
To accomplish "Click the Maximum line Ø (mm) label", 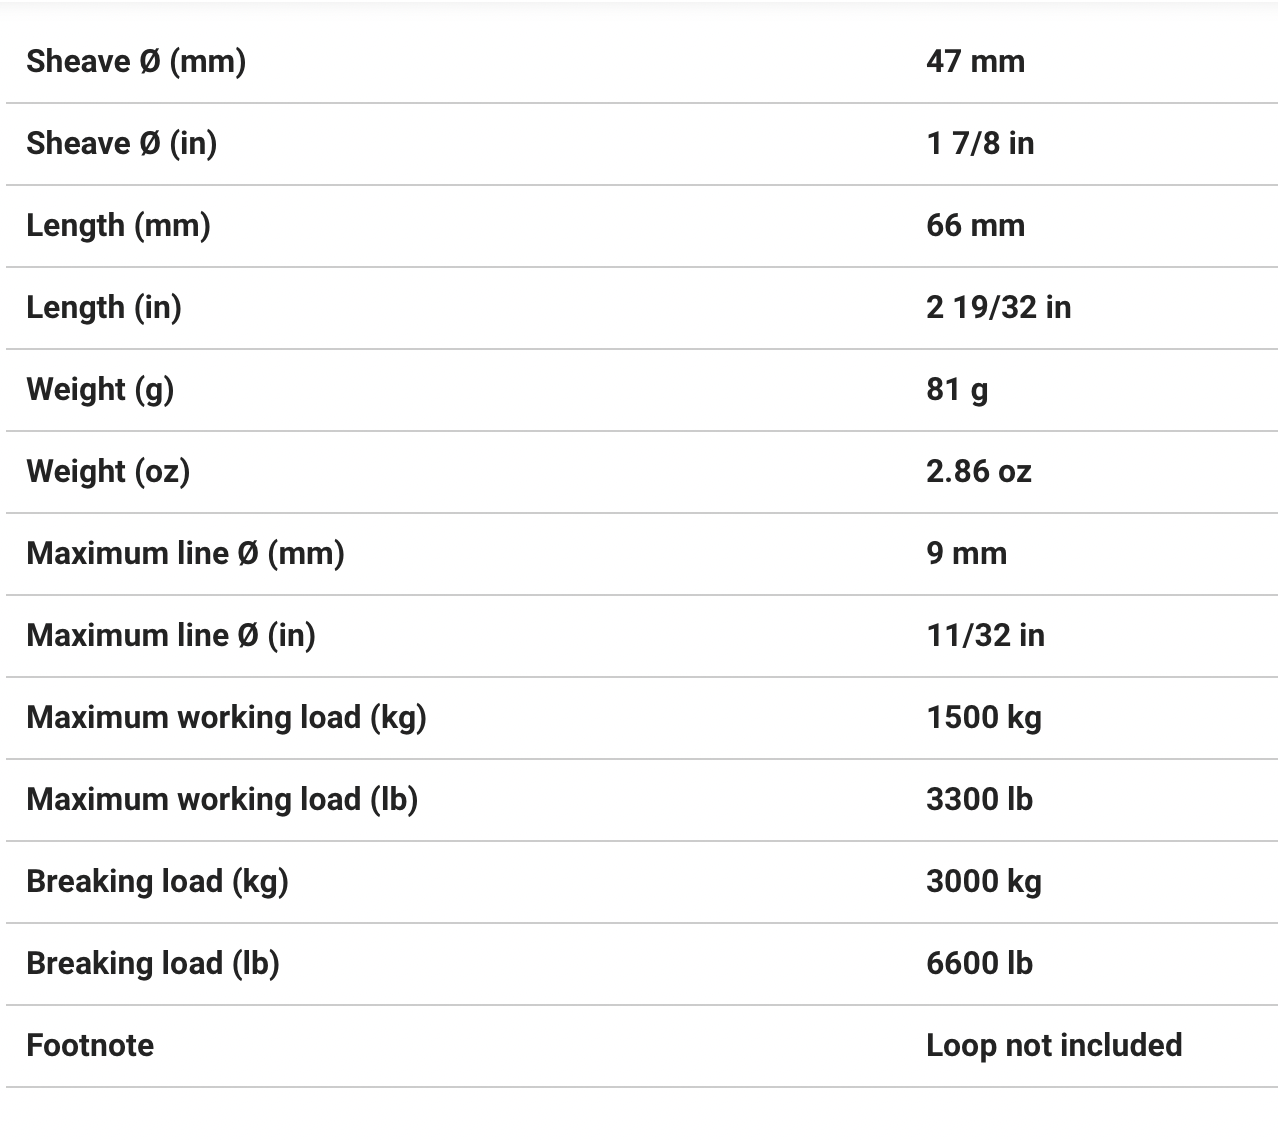I will pos(185,553).
